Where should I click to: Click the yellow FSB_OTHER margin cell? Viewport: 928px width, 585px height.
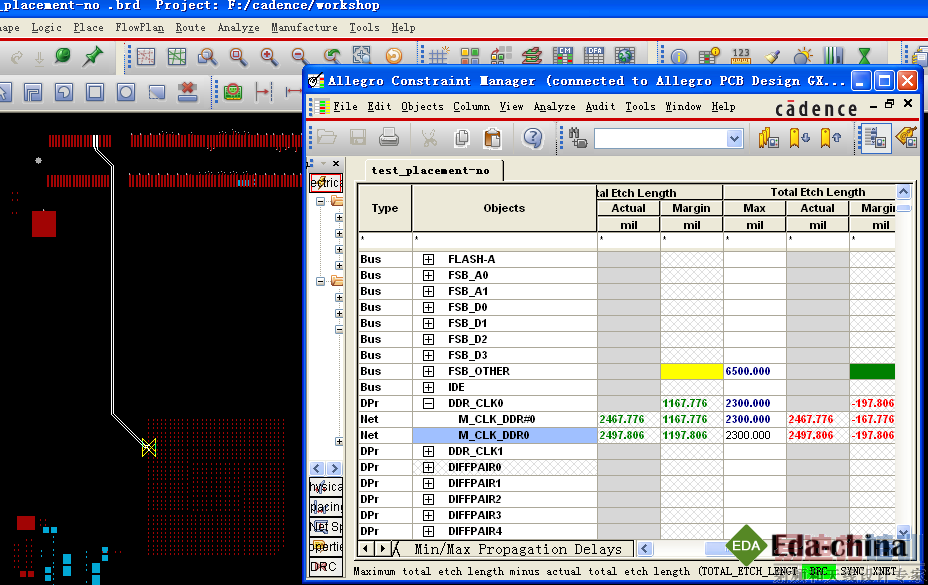click(x=691, y=372)
